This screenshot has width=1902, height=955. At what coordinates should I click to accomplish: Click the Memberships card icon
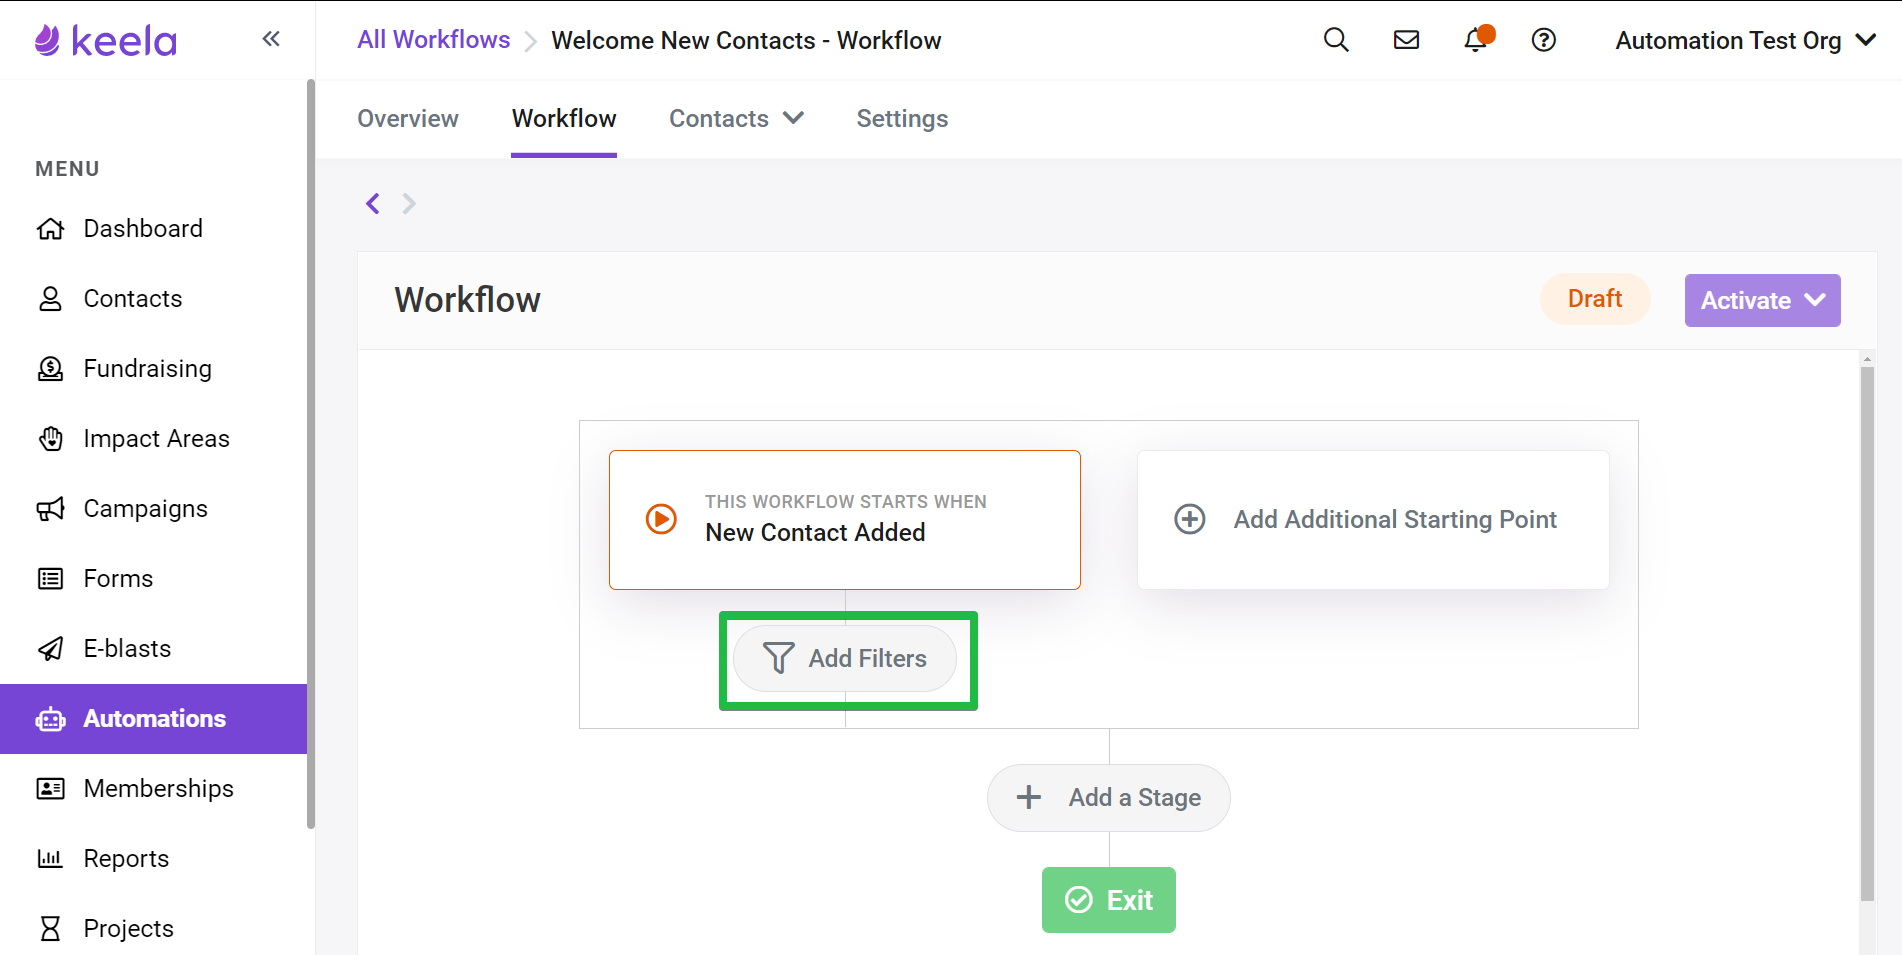tap(51, 789)
